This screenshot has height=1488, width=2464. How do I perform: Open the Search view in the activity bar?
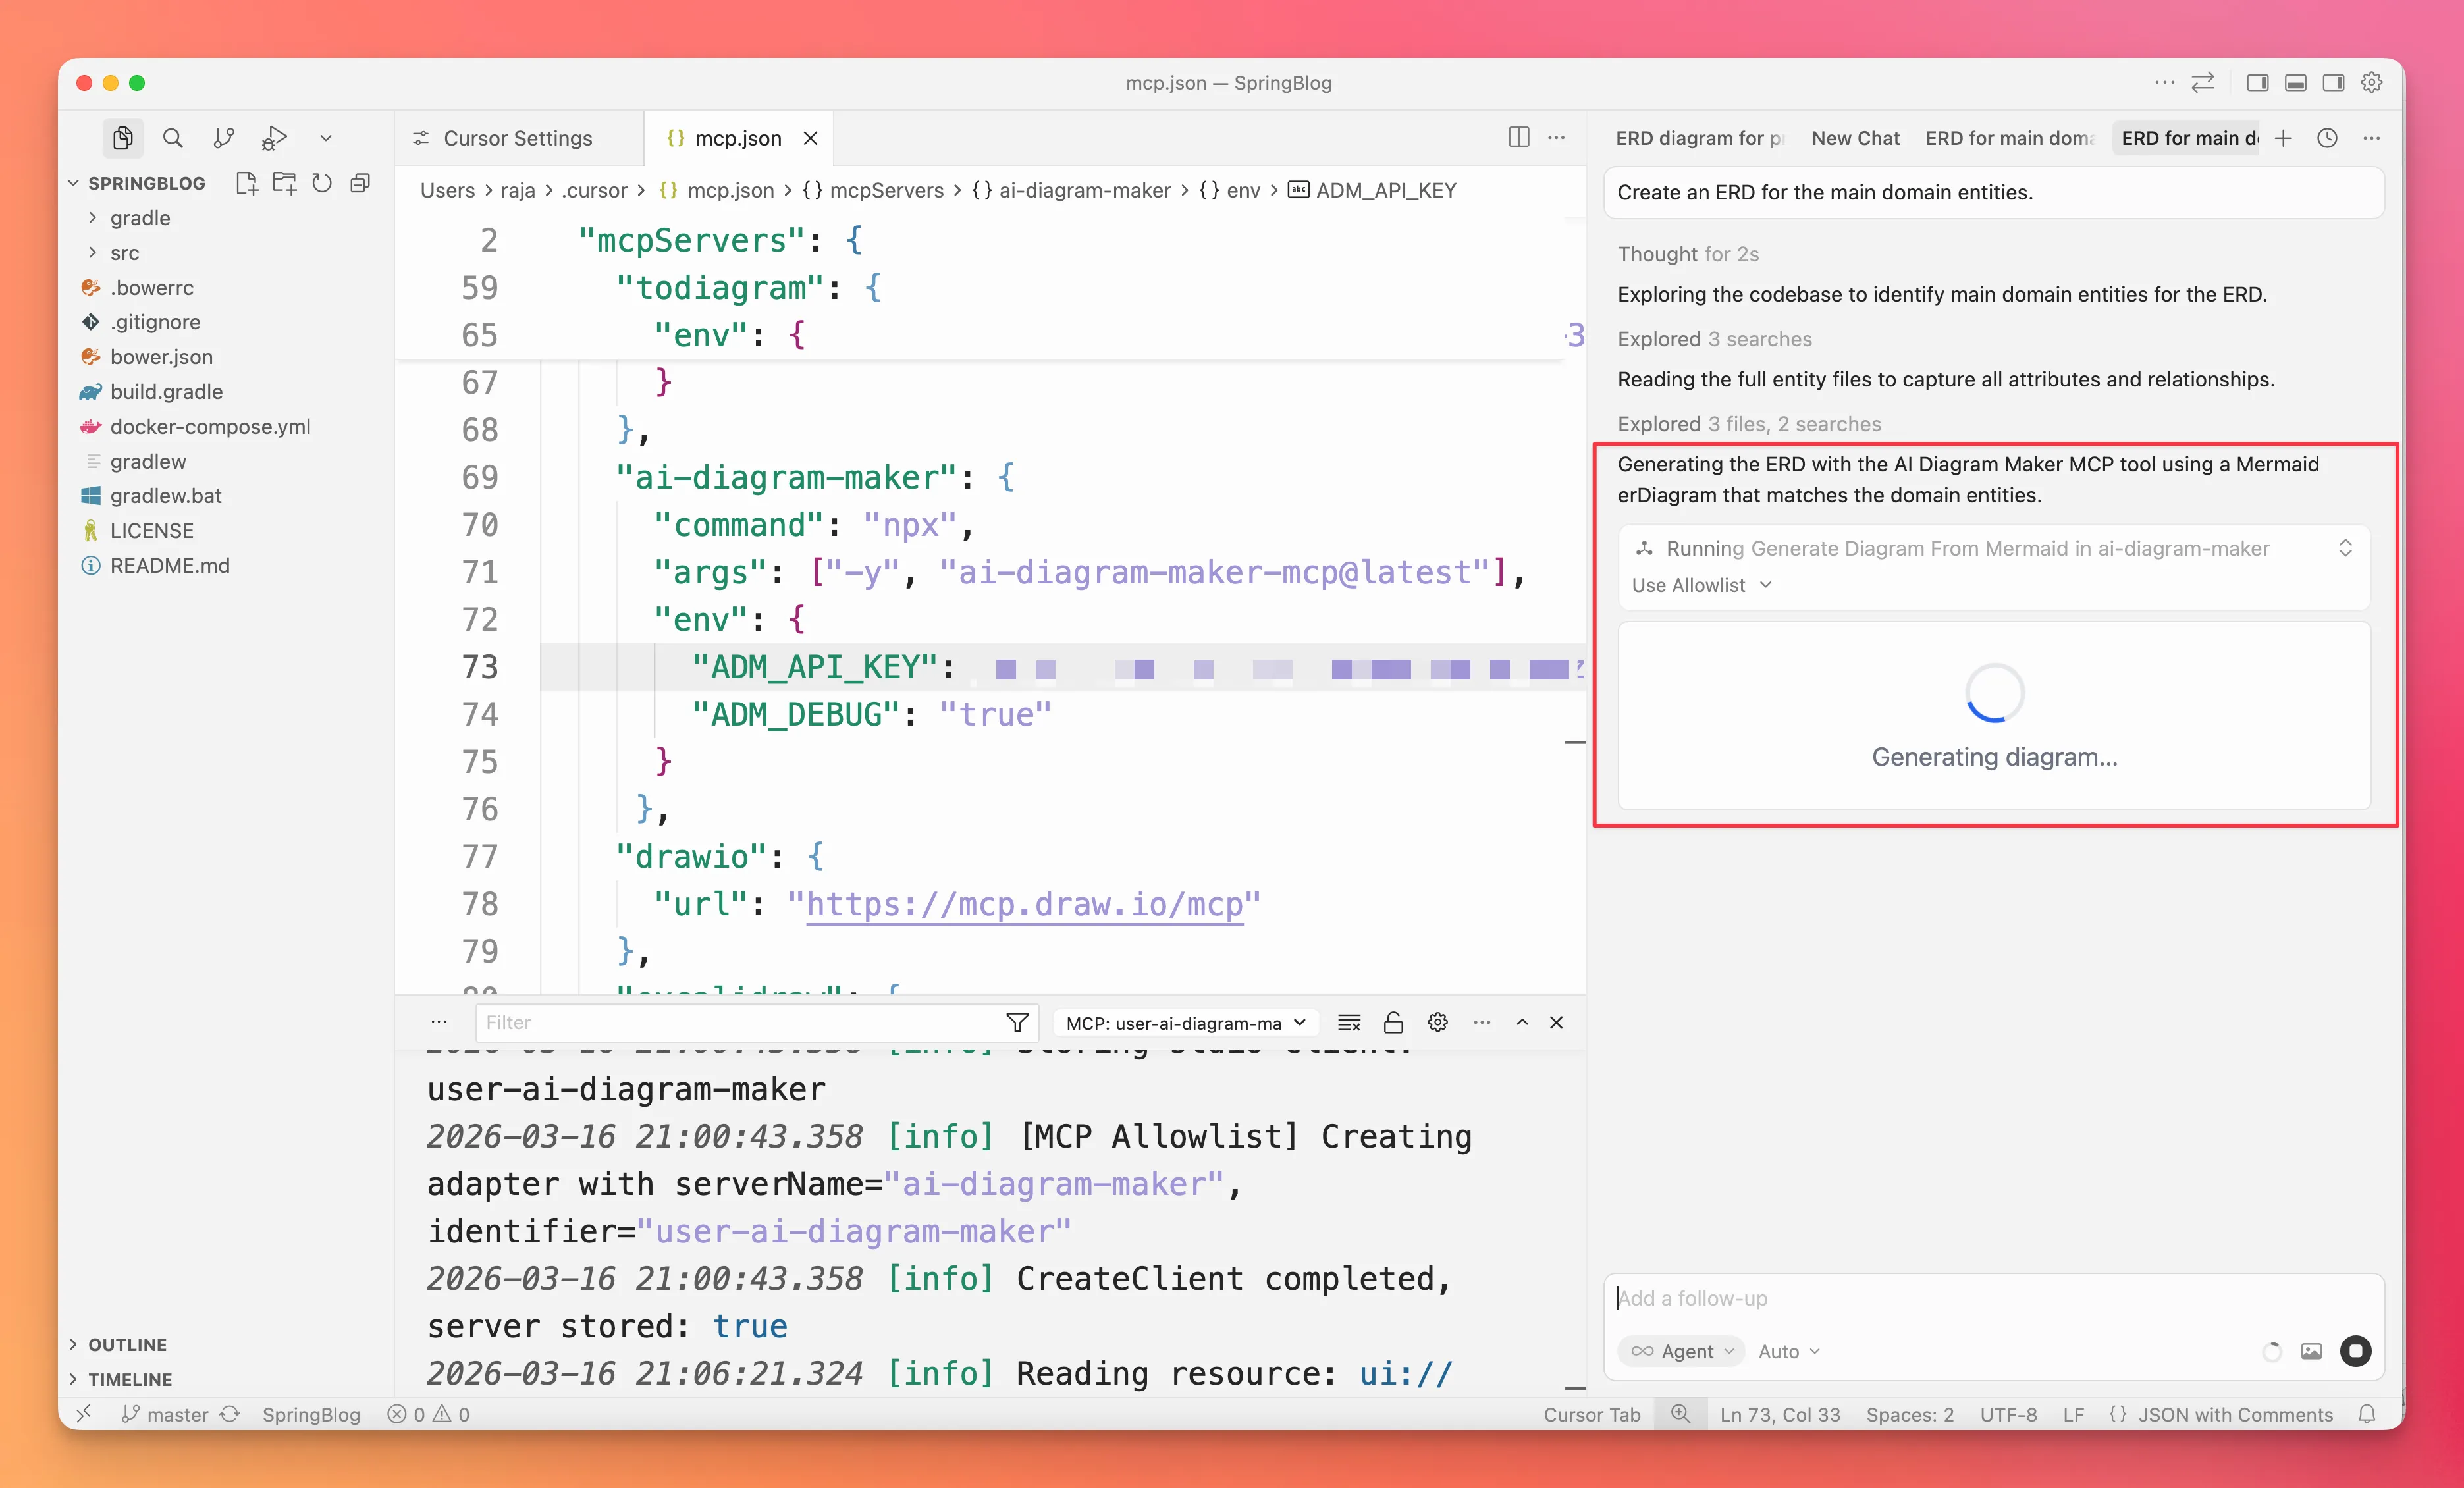click(x=173, y=138)
